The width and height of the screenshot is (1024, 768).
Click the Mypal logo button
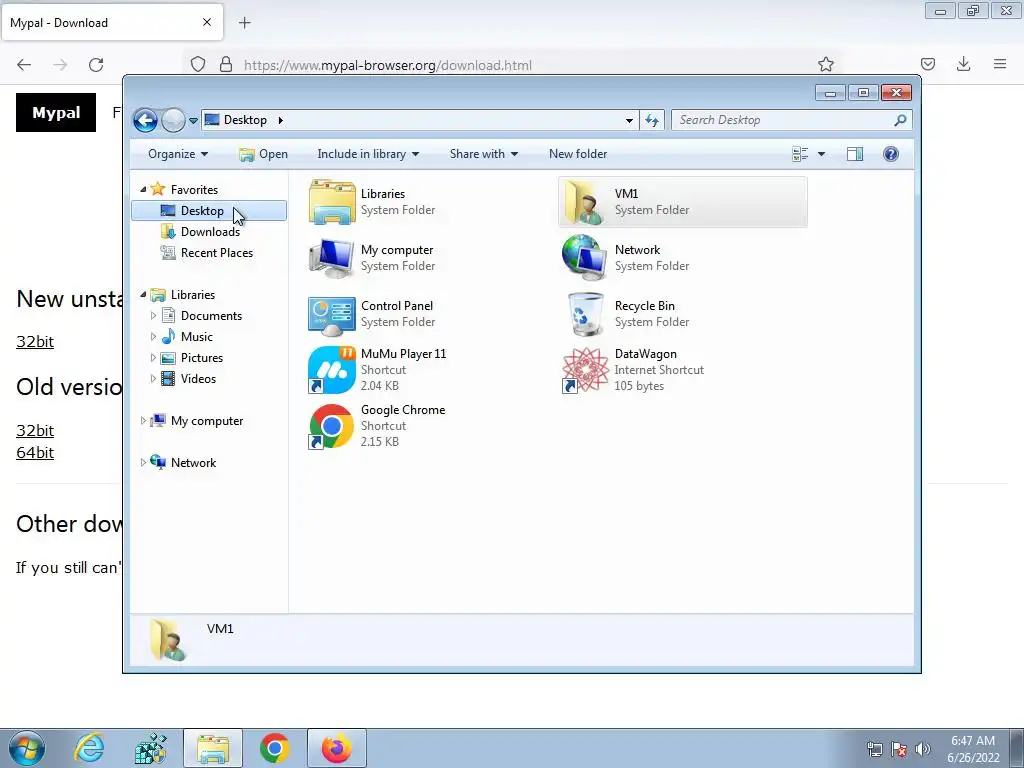click(x=56, y=112)
